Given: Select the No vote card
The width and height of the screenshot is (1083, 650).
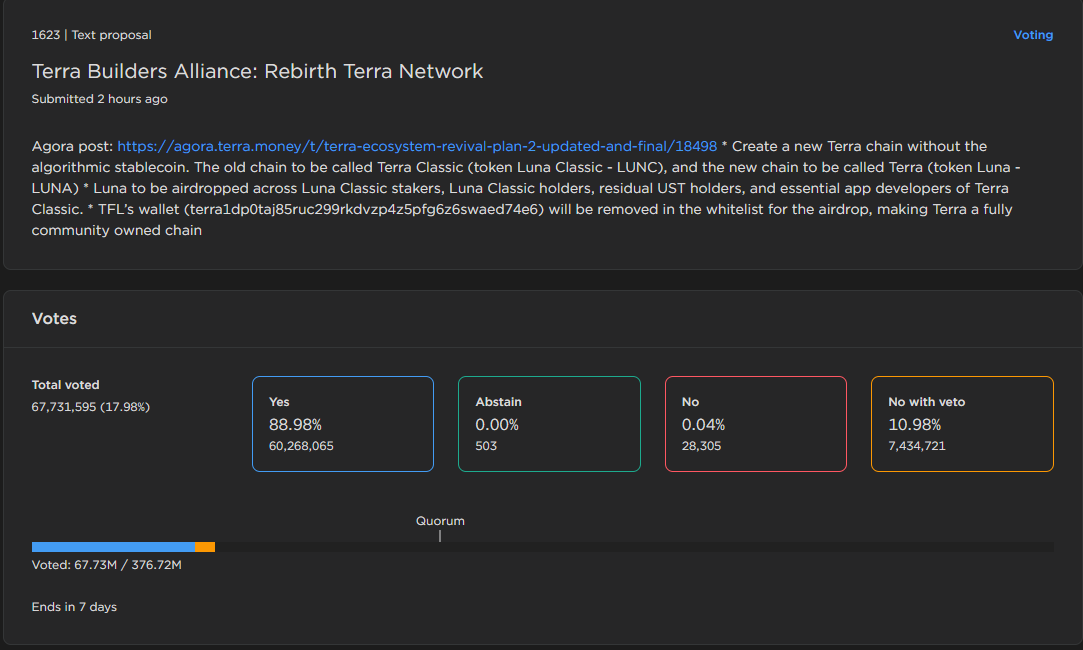Looking at the screenshot, I should tap(755, 423).
